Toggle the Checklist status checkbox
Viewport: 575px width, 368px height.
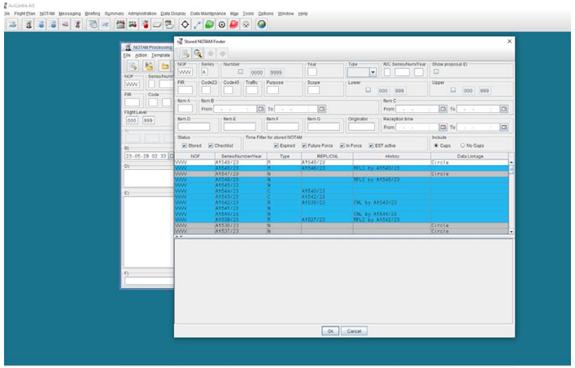click(x=210, y=146)
